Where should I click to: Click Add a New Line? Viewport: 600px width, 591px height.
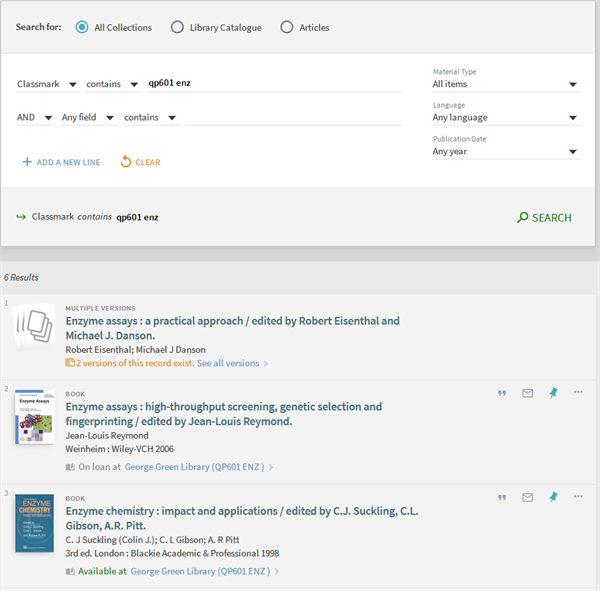61,162
